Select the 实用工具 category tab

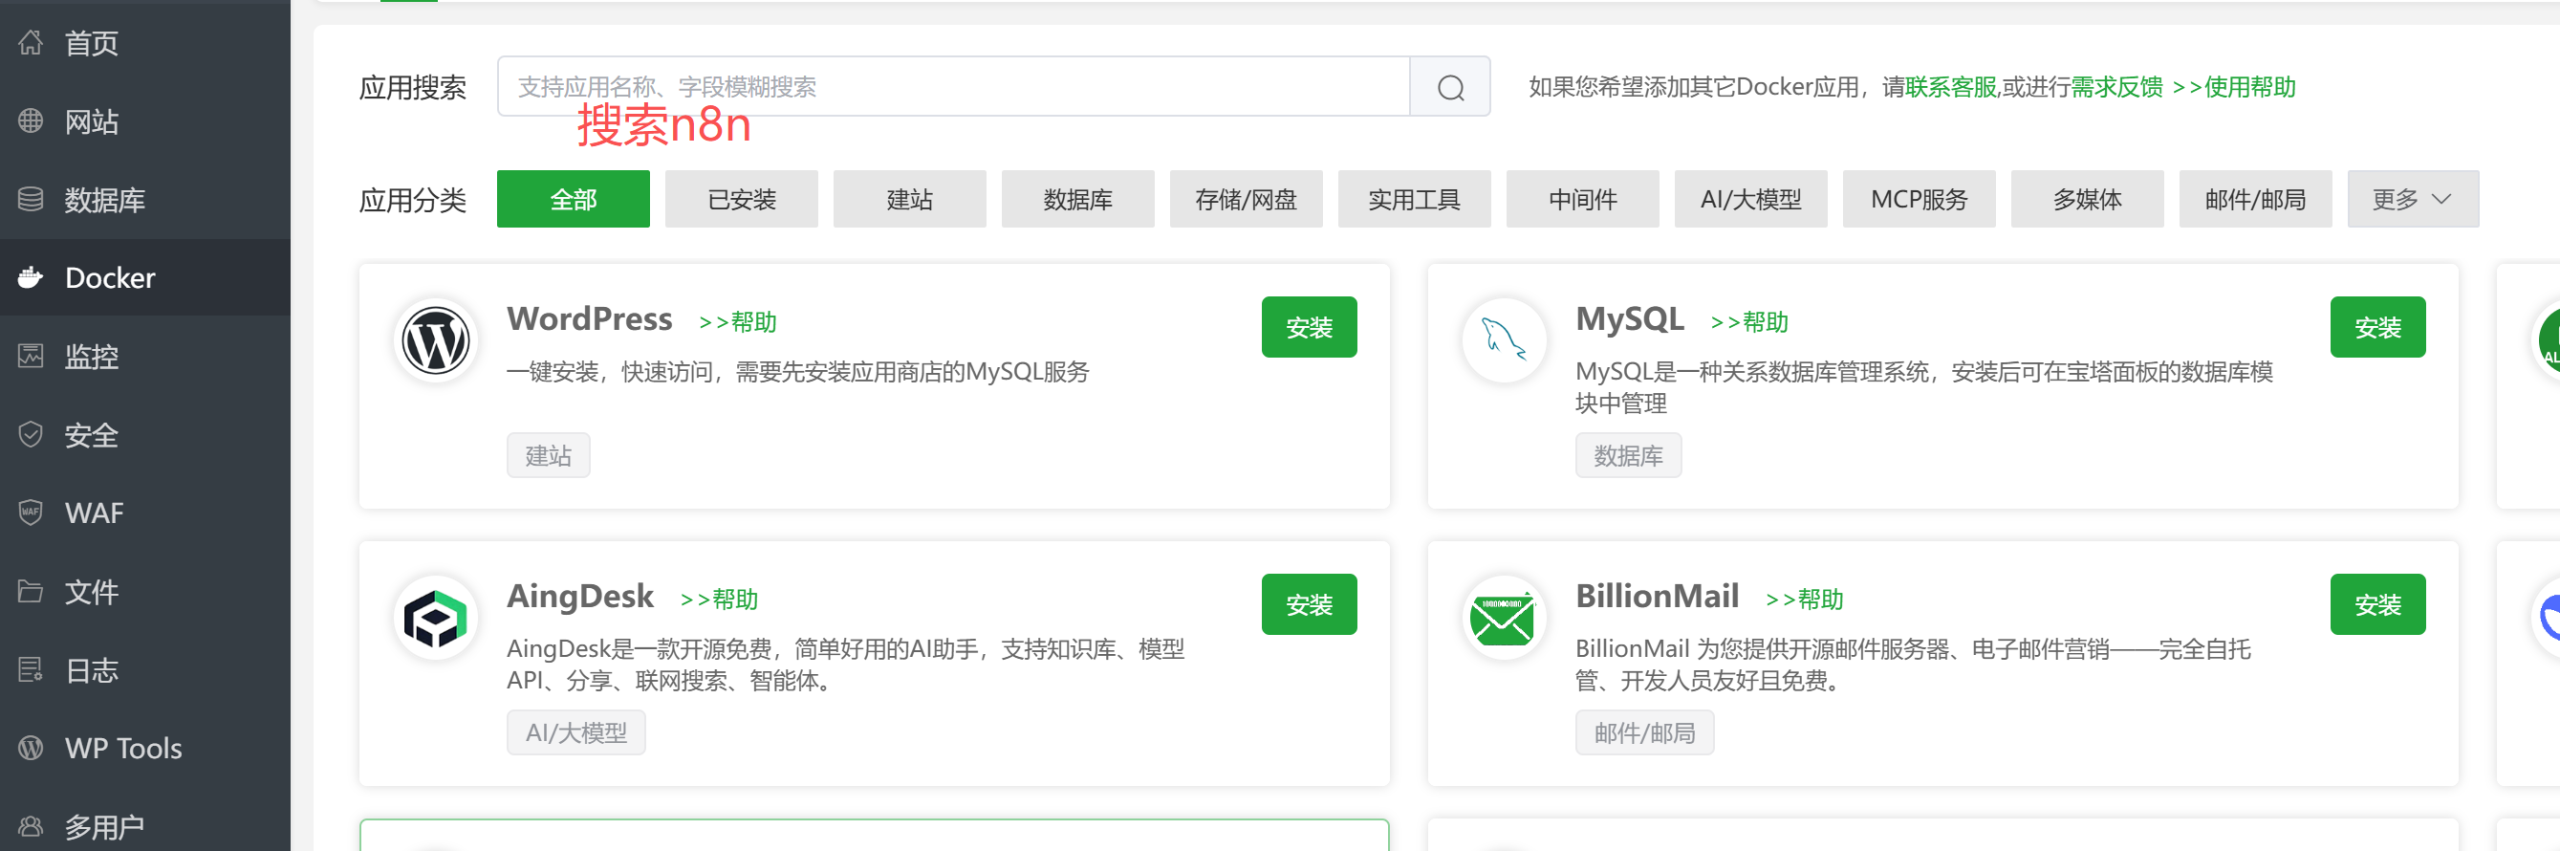click(1414, 199)
